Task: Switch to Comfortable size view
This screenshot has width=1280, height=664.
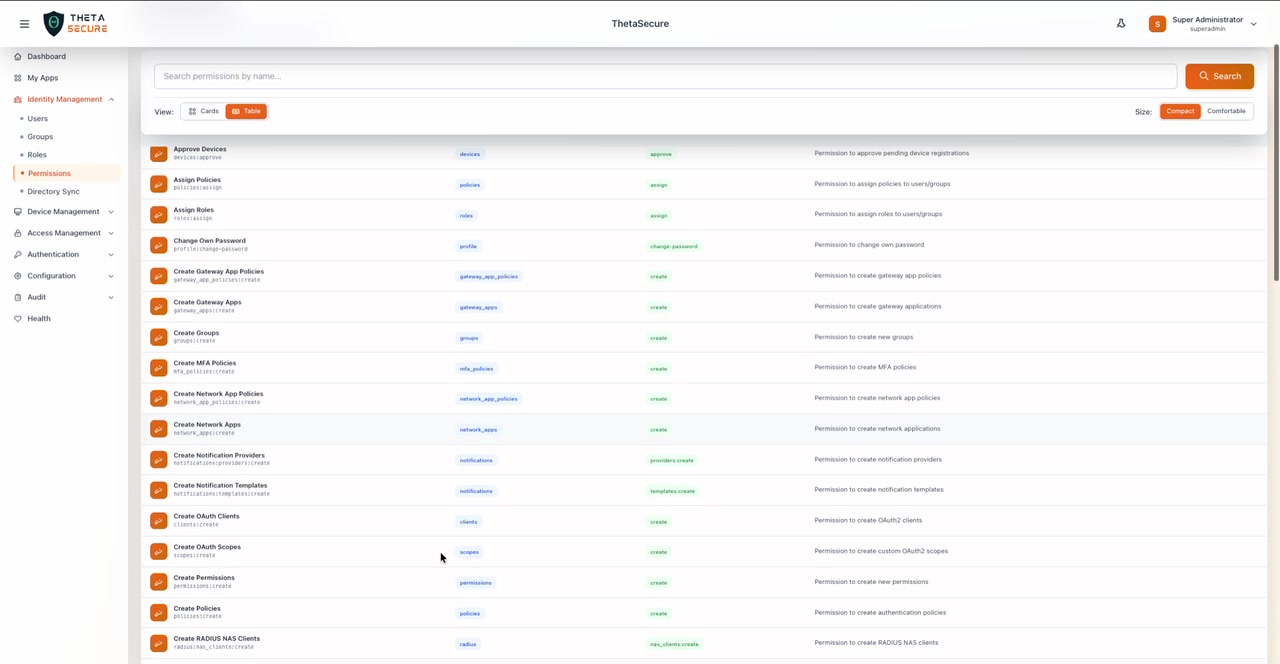Action: [x=1226, y=111]
